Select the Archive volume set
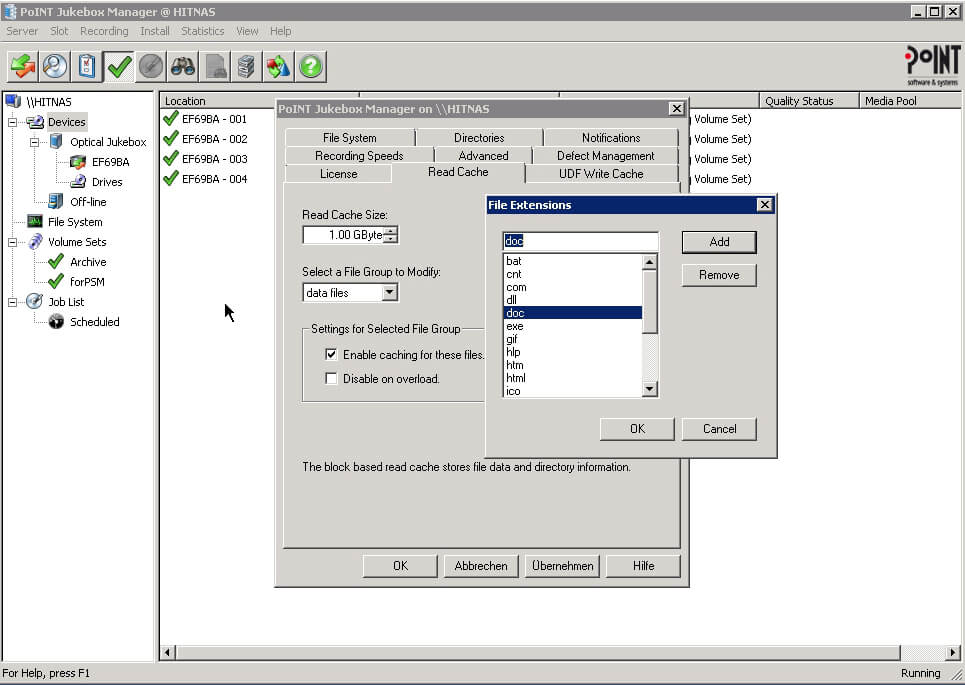965x685 pixels. (x=88, y=262)
